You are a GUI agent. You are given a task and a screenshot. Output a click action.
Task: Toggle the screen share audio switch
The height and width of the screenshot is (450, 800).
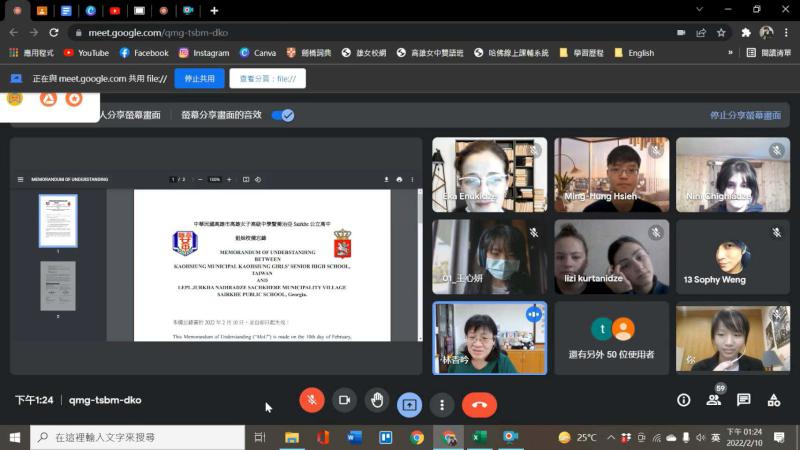pos(283,115)
